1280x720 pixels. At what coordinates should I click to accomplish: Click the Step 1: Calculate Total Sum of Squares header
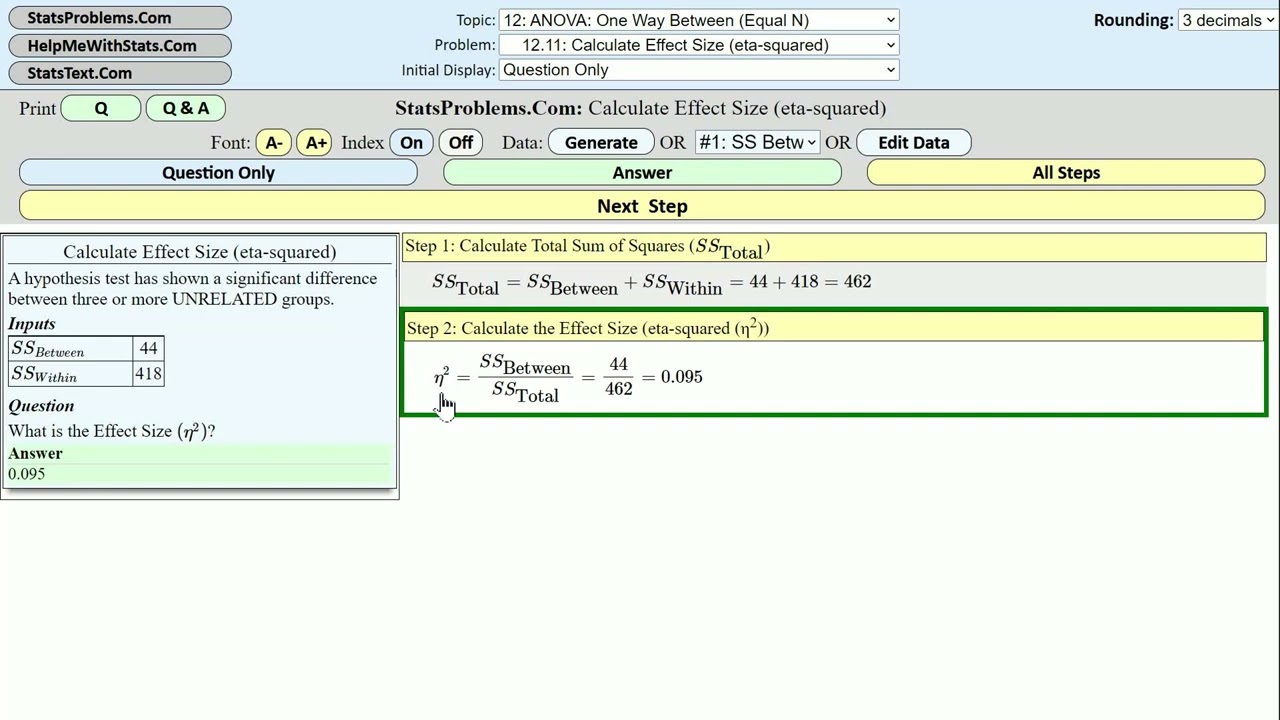coord(834,247)
